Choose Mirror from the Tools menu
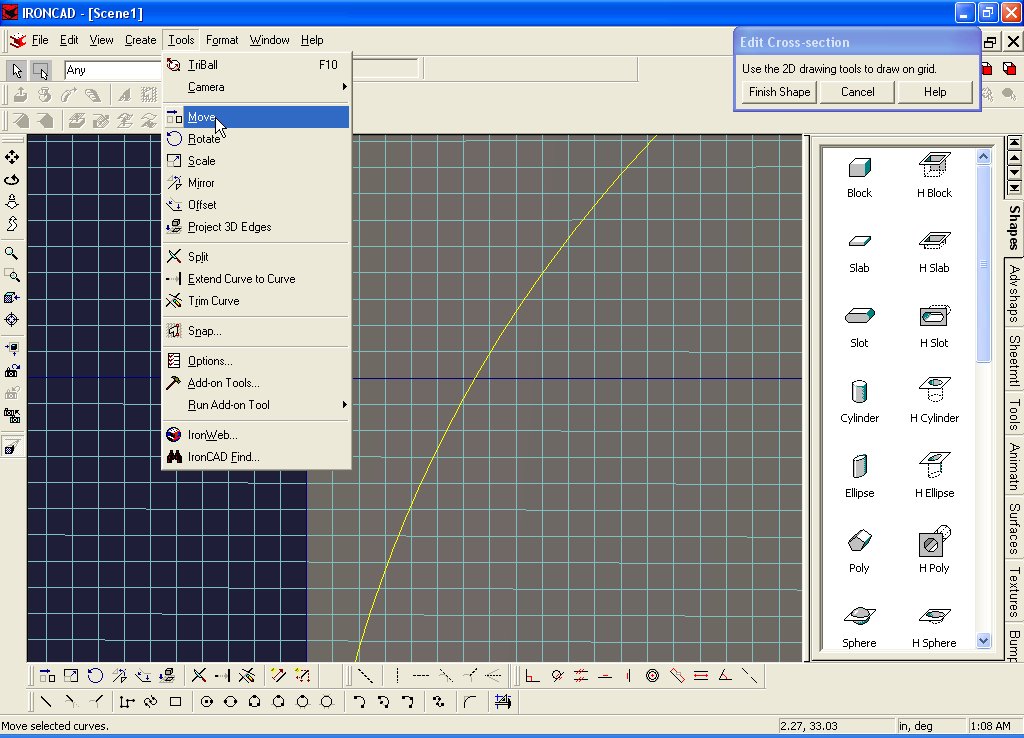This screenshot has height=738, width=1024. point(256,183)
